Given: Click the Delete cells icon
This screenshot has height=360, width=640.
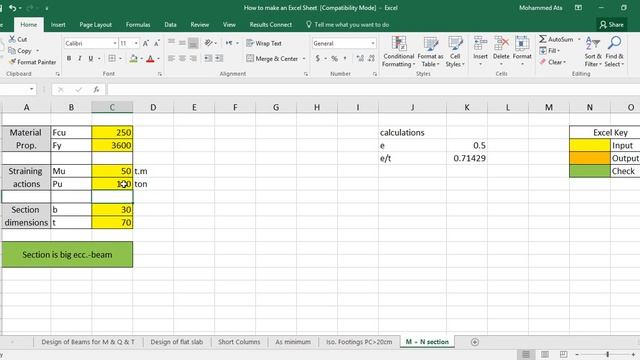Looking at the screenshot, I should [501, 43].
